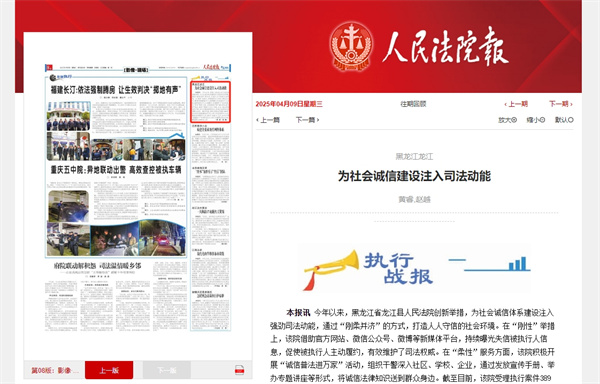Viewport: 600px width, 384px height.
Task: Click the People's Court Daily emblem logo
Action: pyautogui.click(x=351, y=47)
